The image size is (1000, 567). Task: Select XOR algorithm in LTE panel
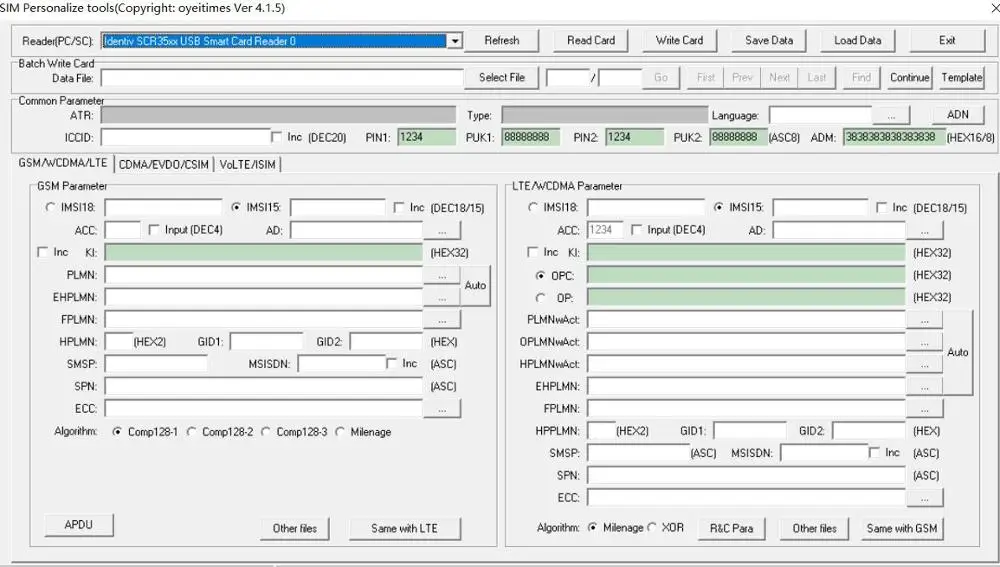(652, 527)
